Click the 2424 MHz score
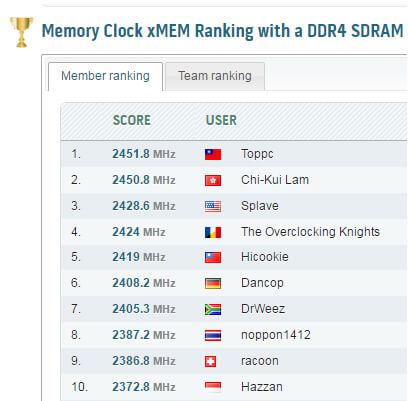Image resolution: width=408 pixels, height=401 pixels. 139,232
